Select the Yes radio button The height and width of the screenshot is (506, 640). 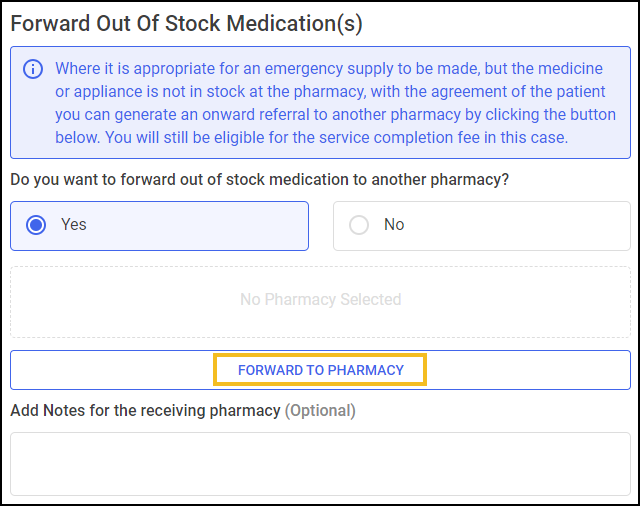coord(36,225)
